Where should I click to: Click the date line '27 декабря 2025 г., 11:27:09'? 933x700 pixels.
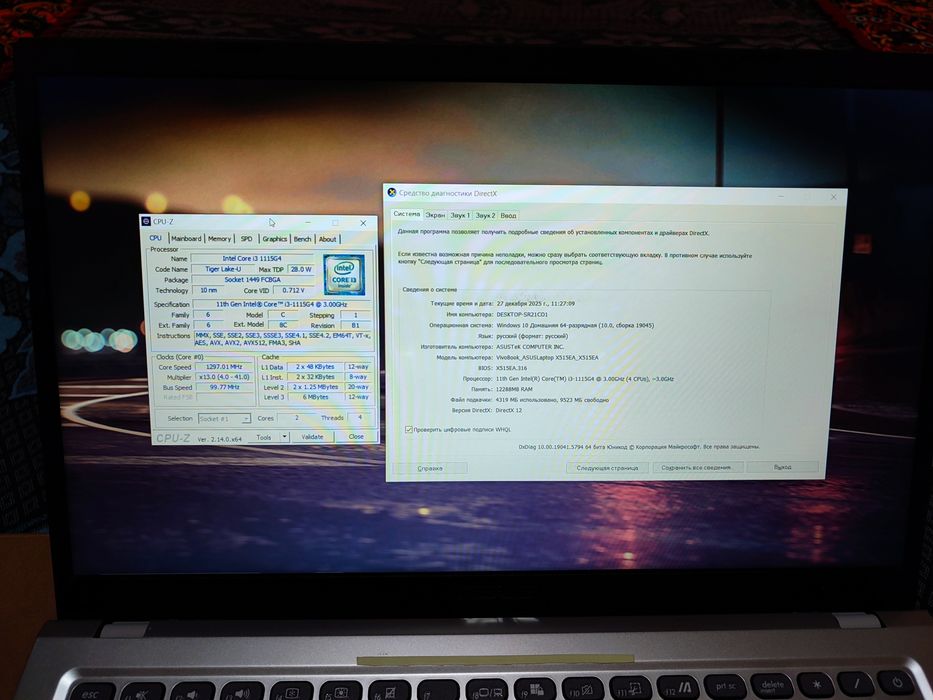(536, 304)
